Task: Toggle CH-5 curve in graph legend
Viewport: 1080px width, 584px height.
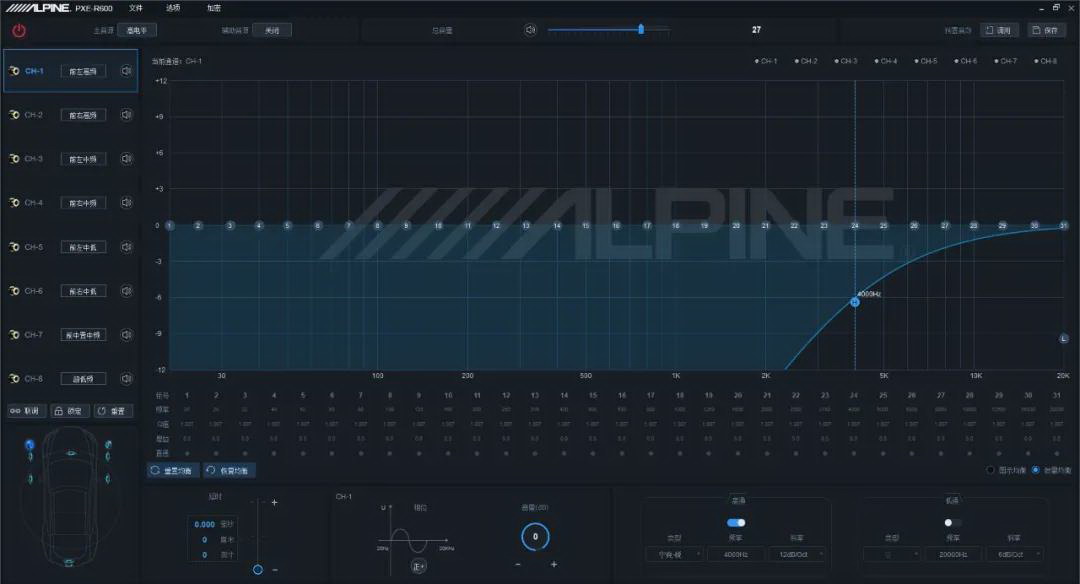Action: 926,61
